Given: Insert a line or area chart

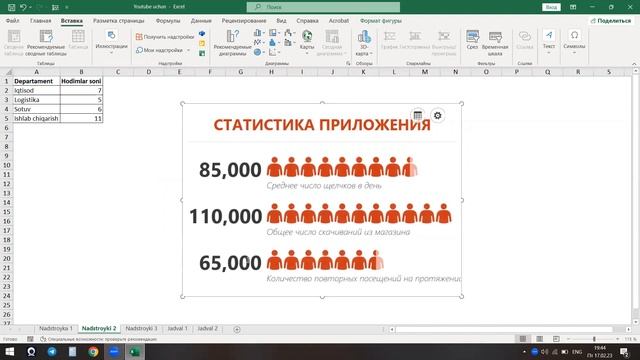Looking at the screenshot, I should point(259,42).
